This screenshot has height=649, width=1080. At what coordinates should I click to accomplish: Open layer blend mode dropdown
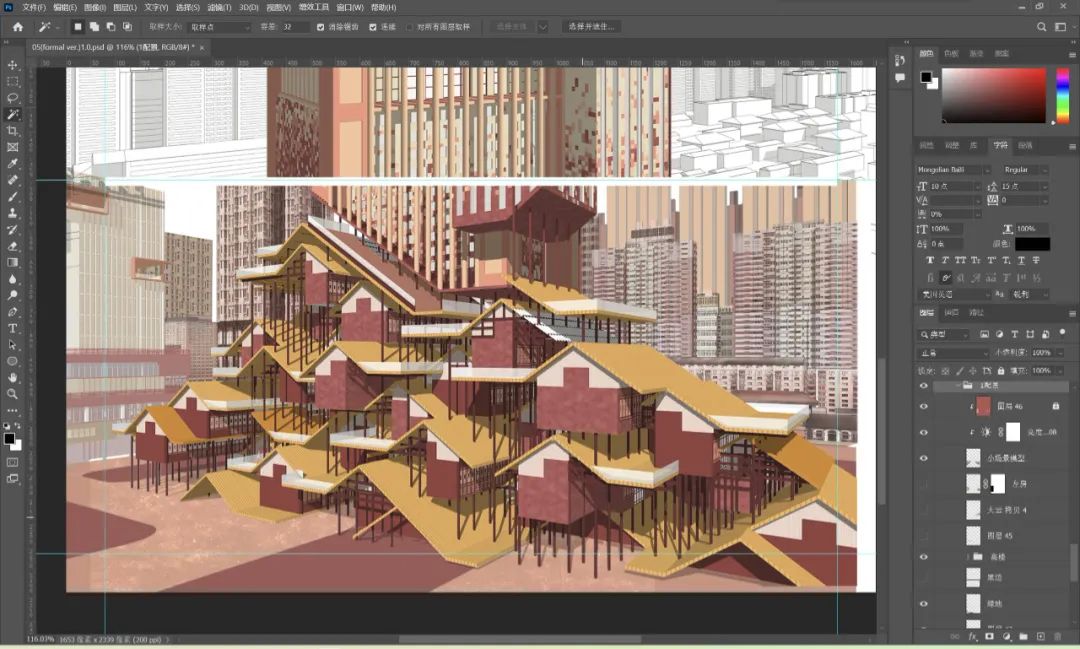(x=954, y=353)
